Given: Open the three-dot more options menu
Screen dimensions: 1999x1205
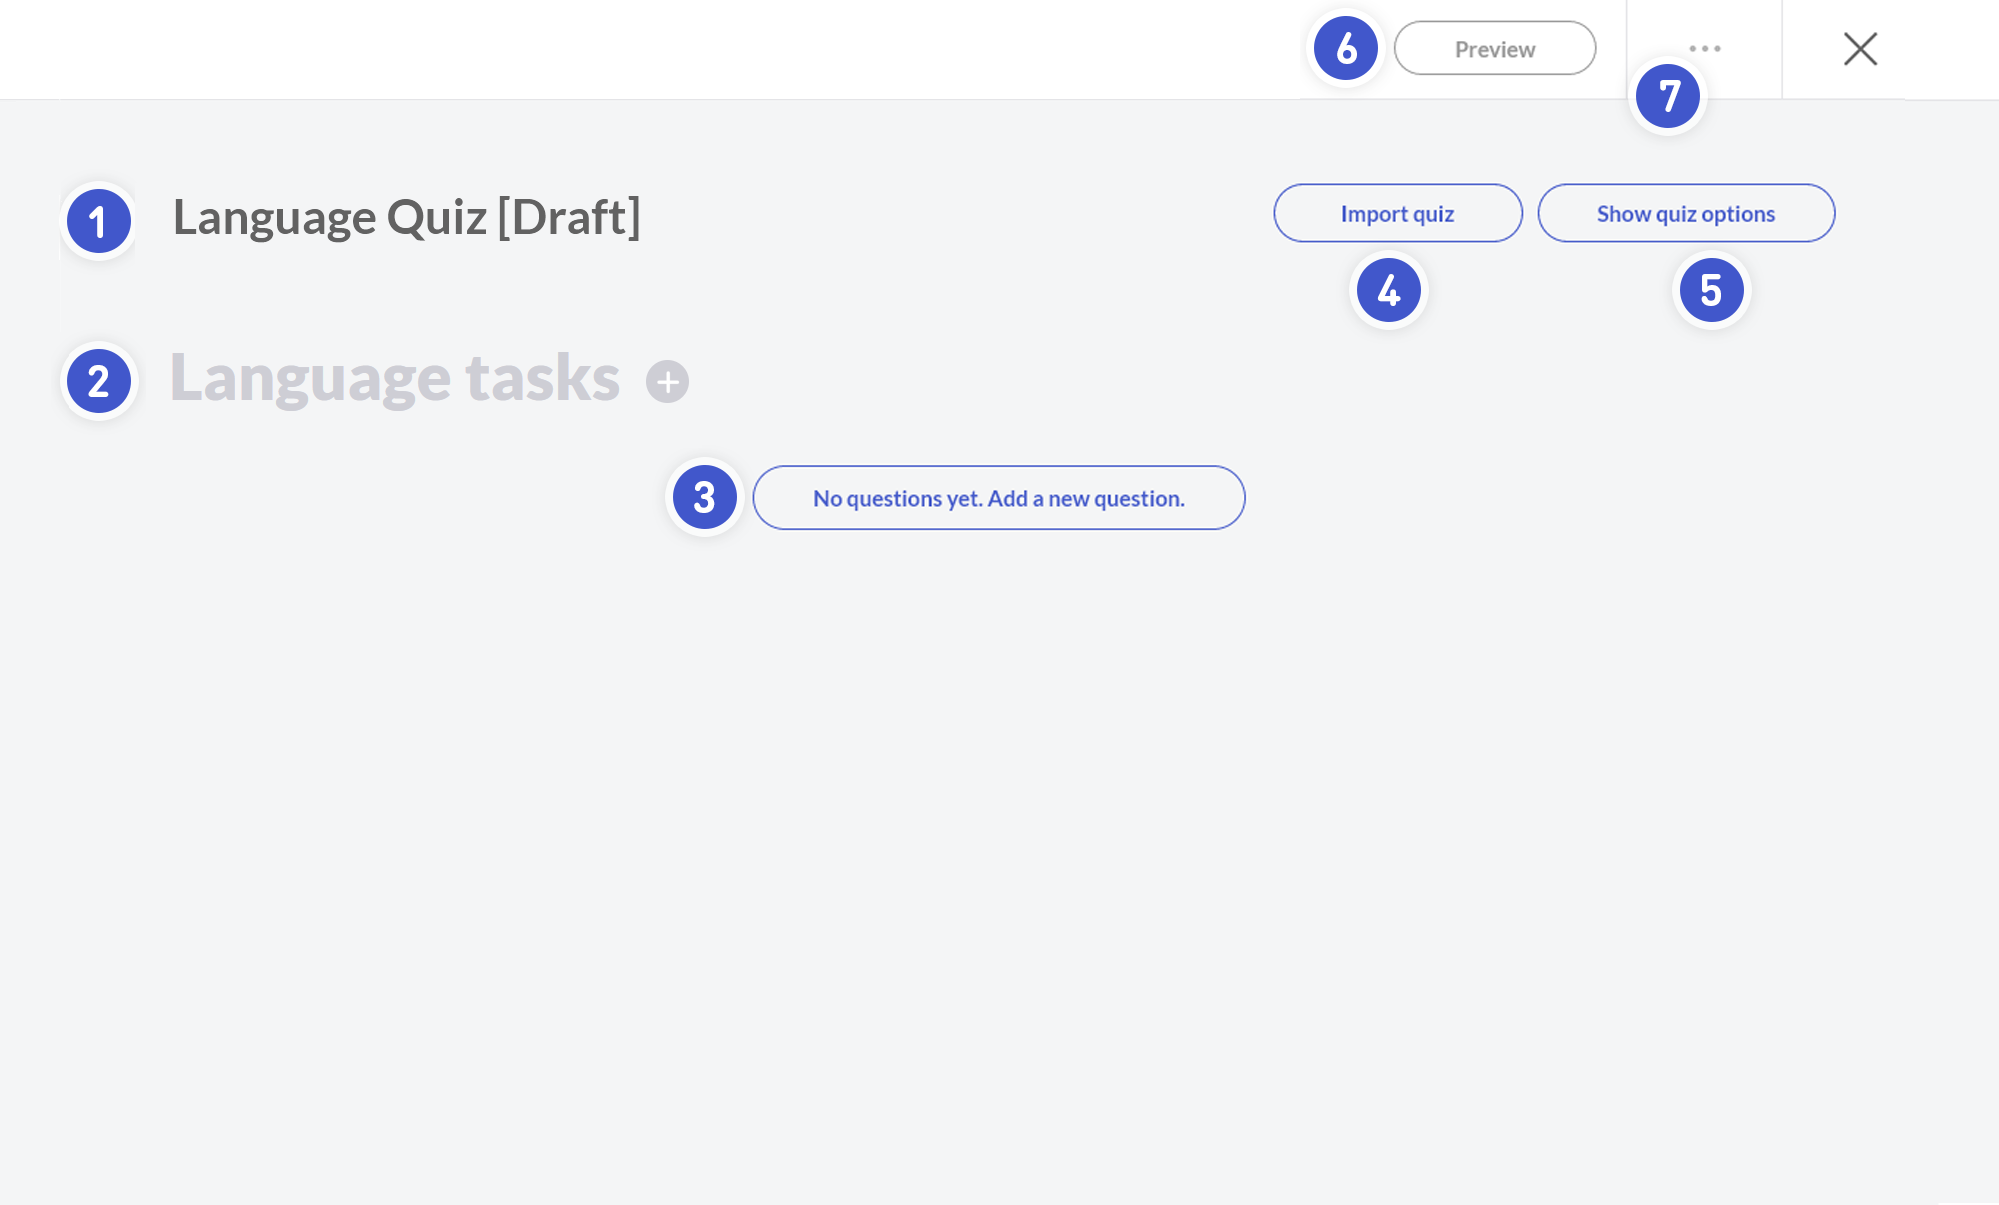Looking at the screenshot, I should pyautogui.click(x=1704, y=48).
